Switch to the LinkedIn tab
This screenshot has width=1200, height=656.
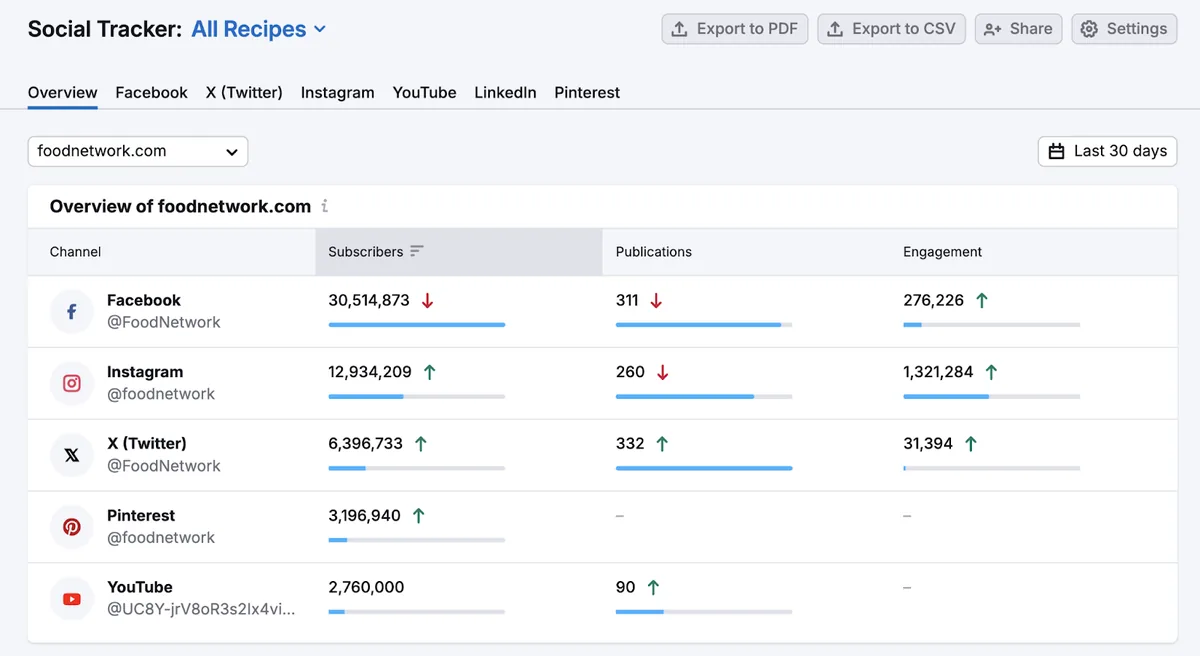click(x=505, y=92)
